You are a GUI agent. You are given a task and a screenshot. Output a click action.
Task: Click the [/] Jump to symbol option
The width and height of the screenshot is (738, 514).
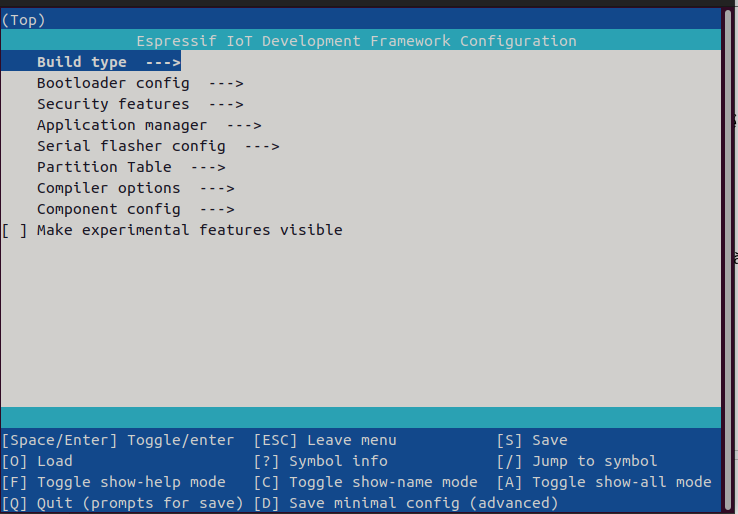[x=577, y=461]
